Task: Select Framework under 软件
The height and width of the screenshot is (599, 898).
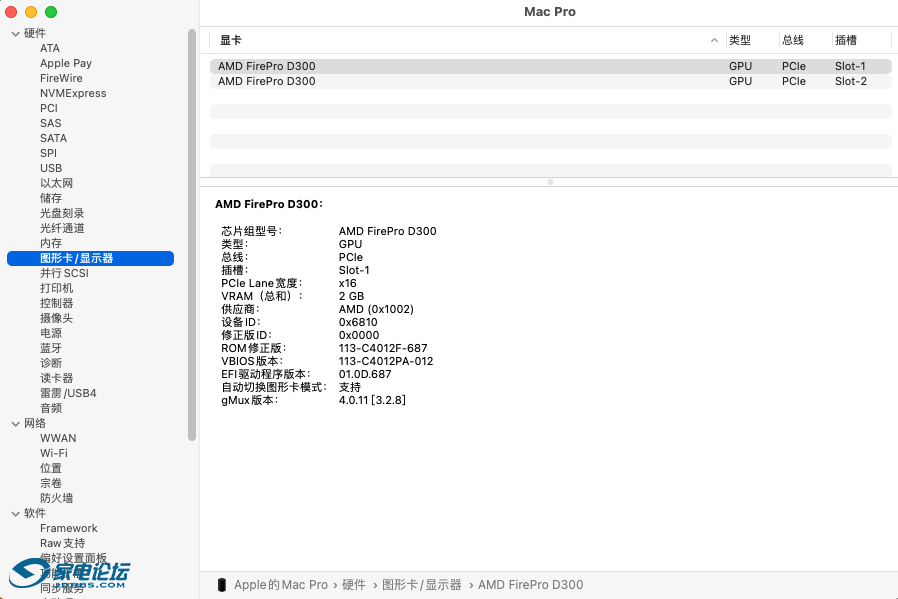Action: (x=69, y=528)
